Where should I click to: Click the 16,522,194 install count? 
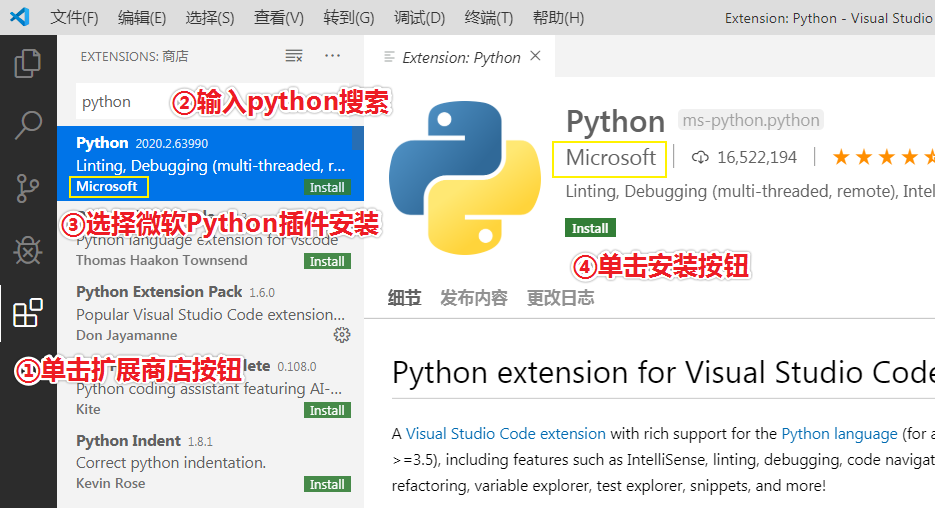click(757, 157)
